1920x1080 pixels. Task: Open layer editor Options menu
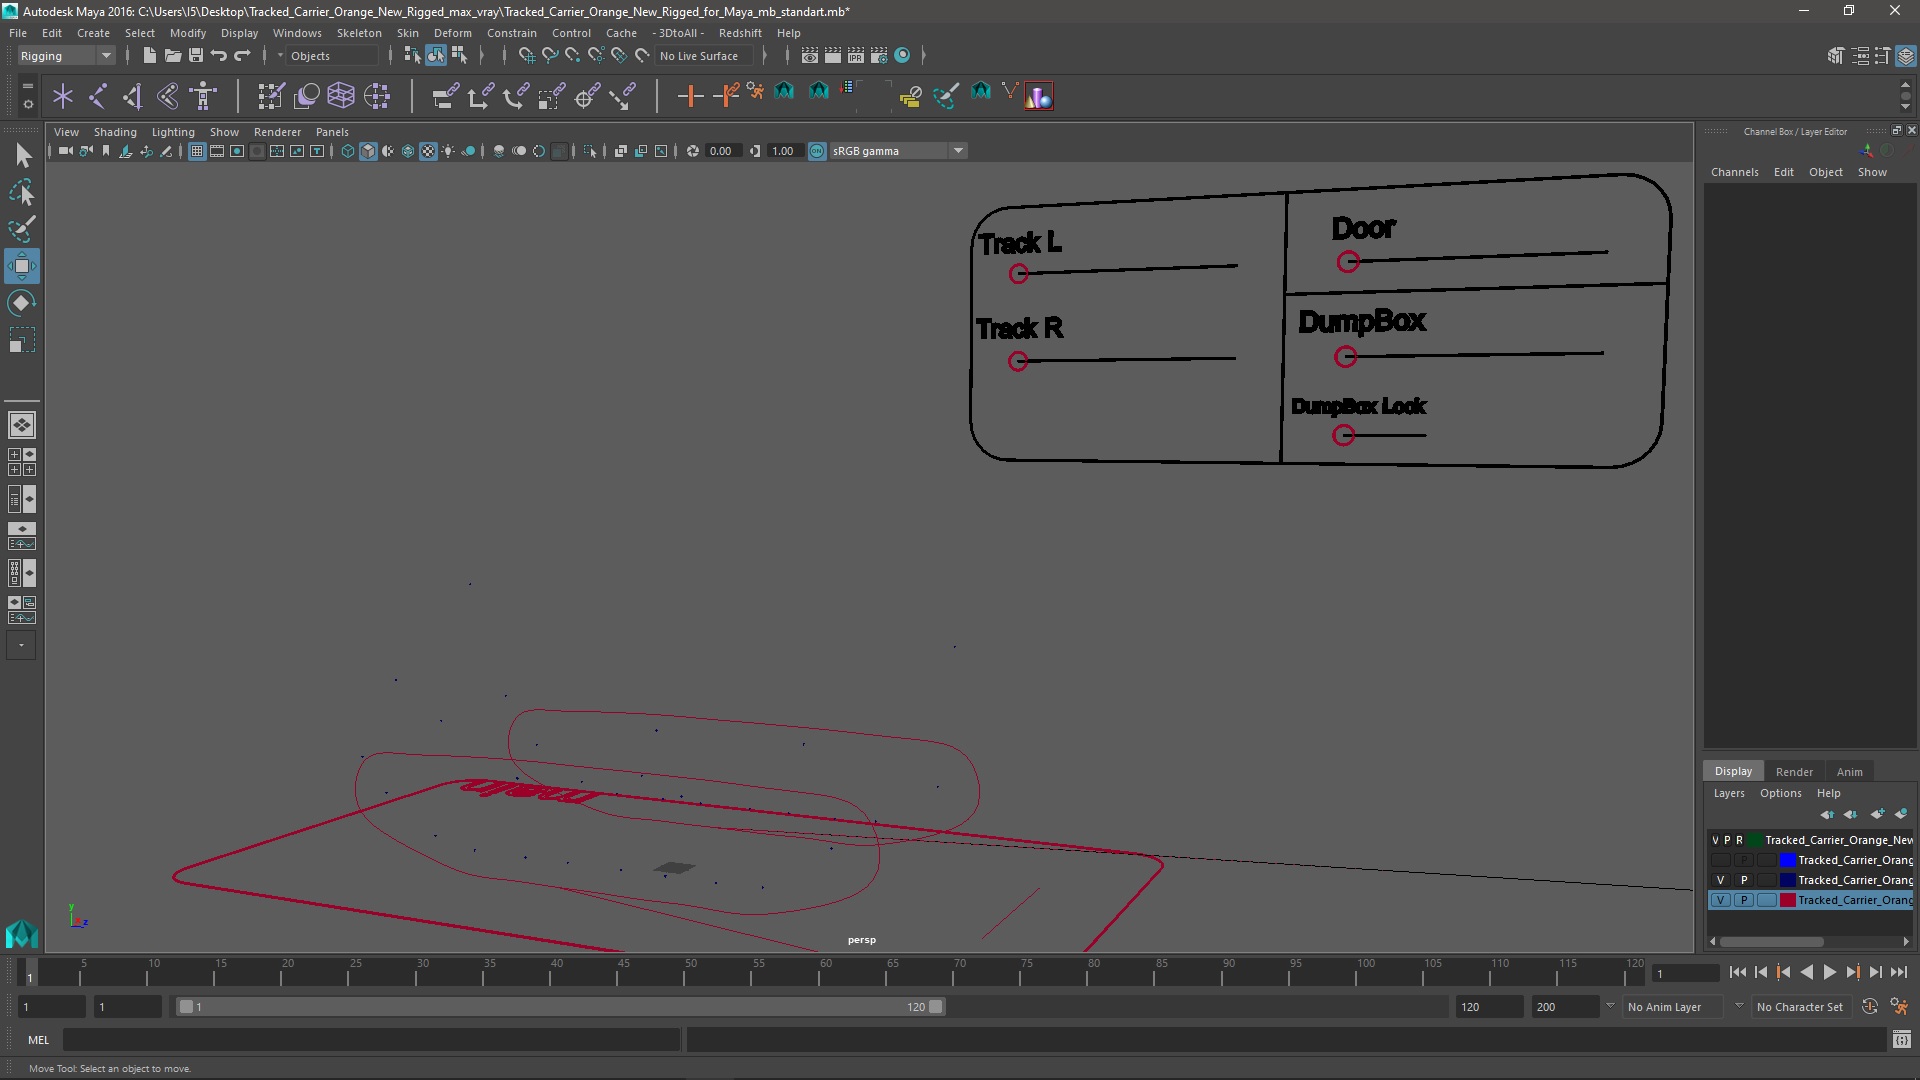(1780, 793)
